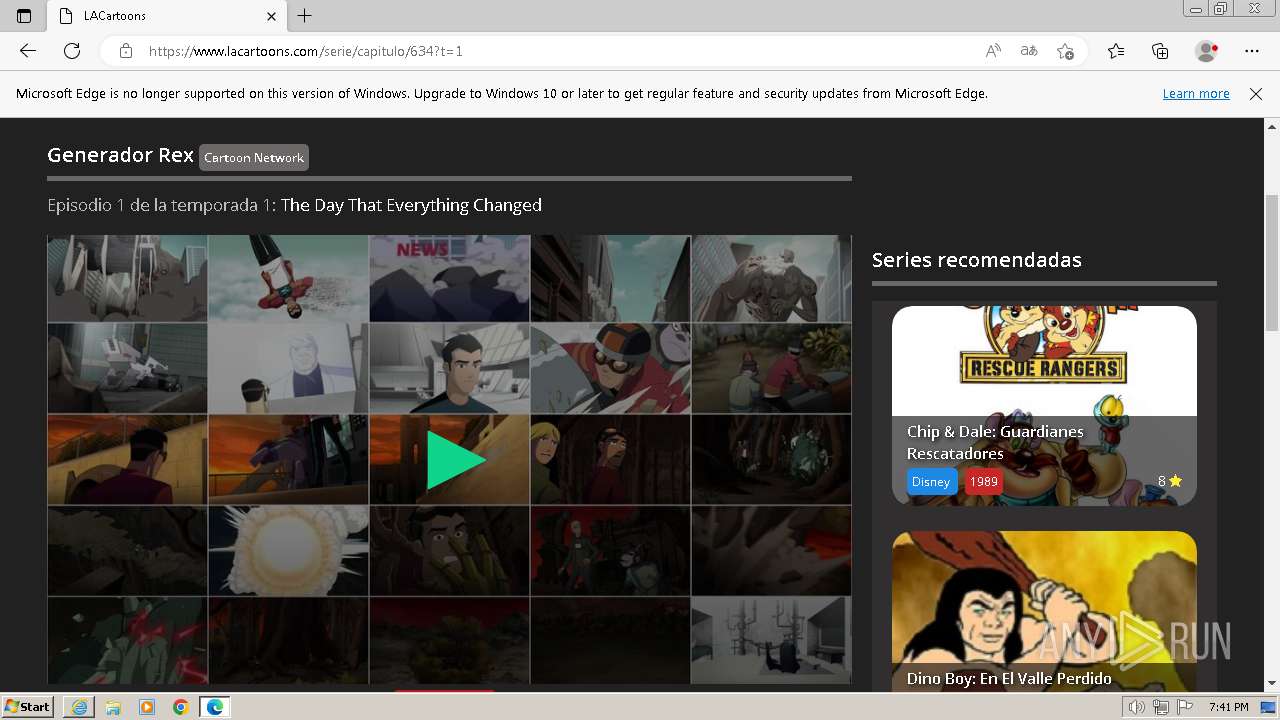Click the scrollbar up arrow
The image size is (1280, 720).
tap(1272, 127)
